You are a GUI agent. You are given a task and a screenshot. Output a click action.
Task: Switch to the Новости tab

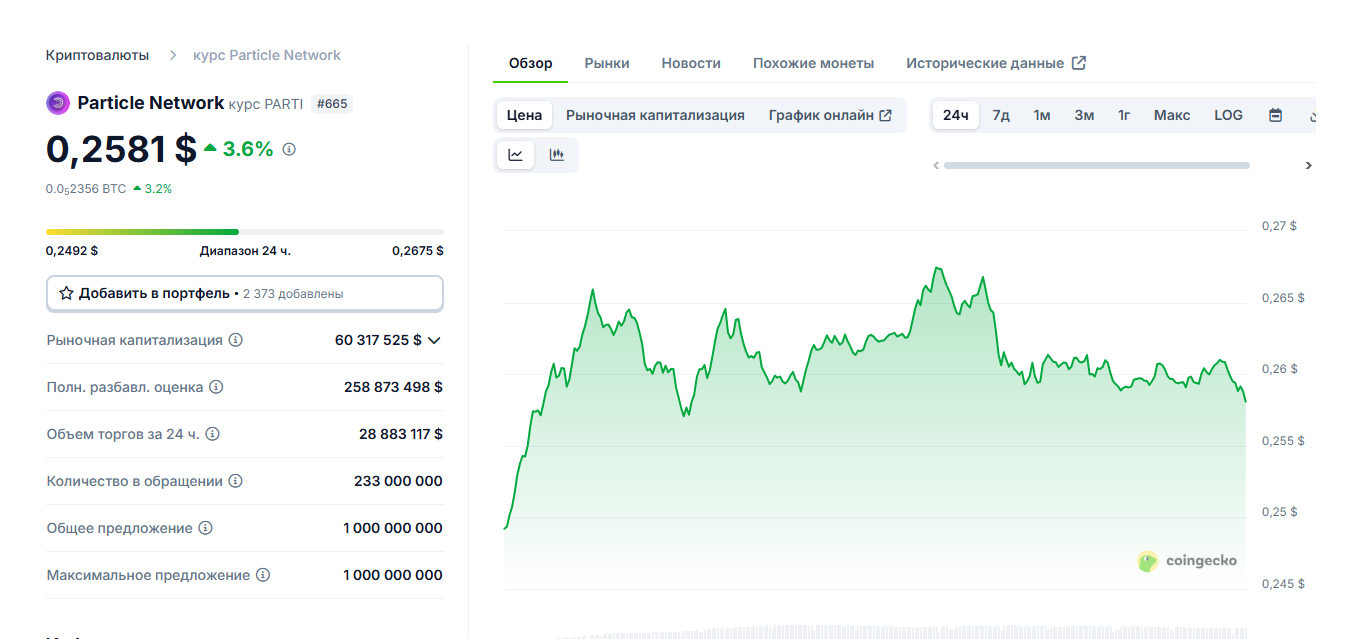[691, 63]
